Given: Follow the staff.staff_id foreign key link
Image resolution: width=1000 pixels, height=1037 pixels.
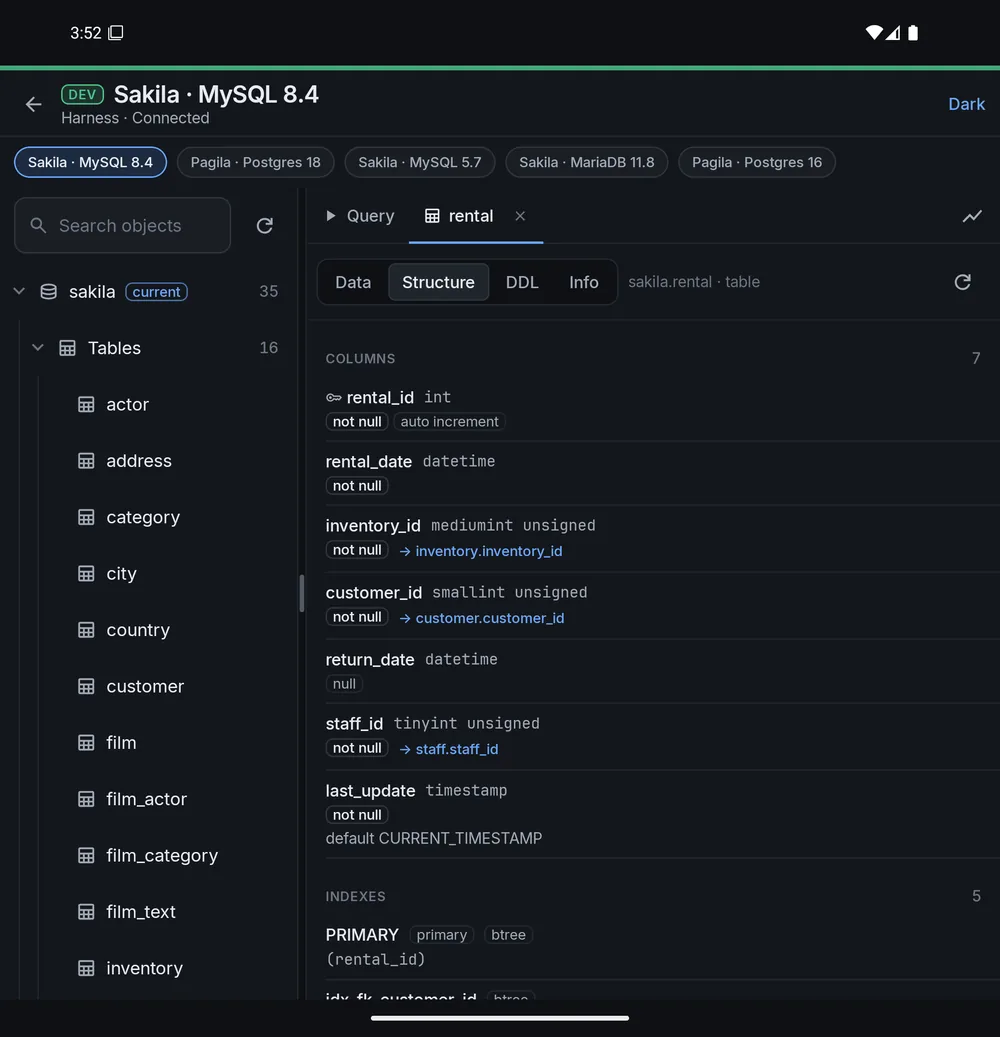Looking at the screenshot, I should tap(448, 749).
